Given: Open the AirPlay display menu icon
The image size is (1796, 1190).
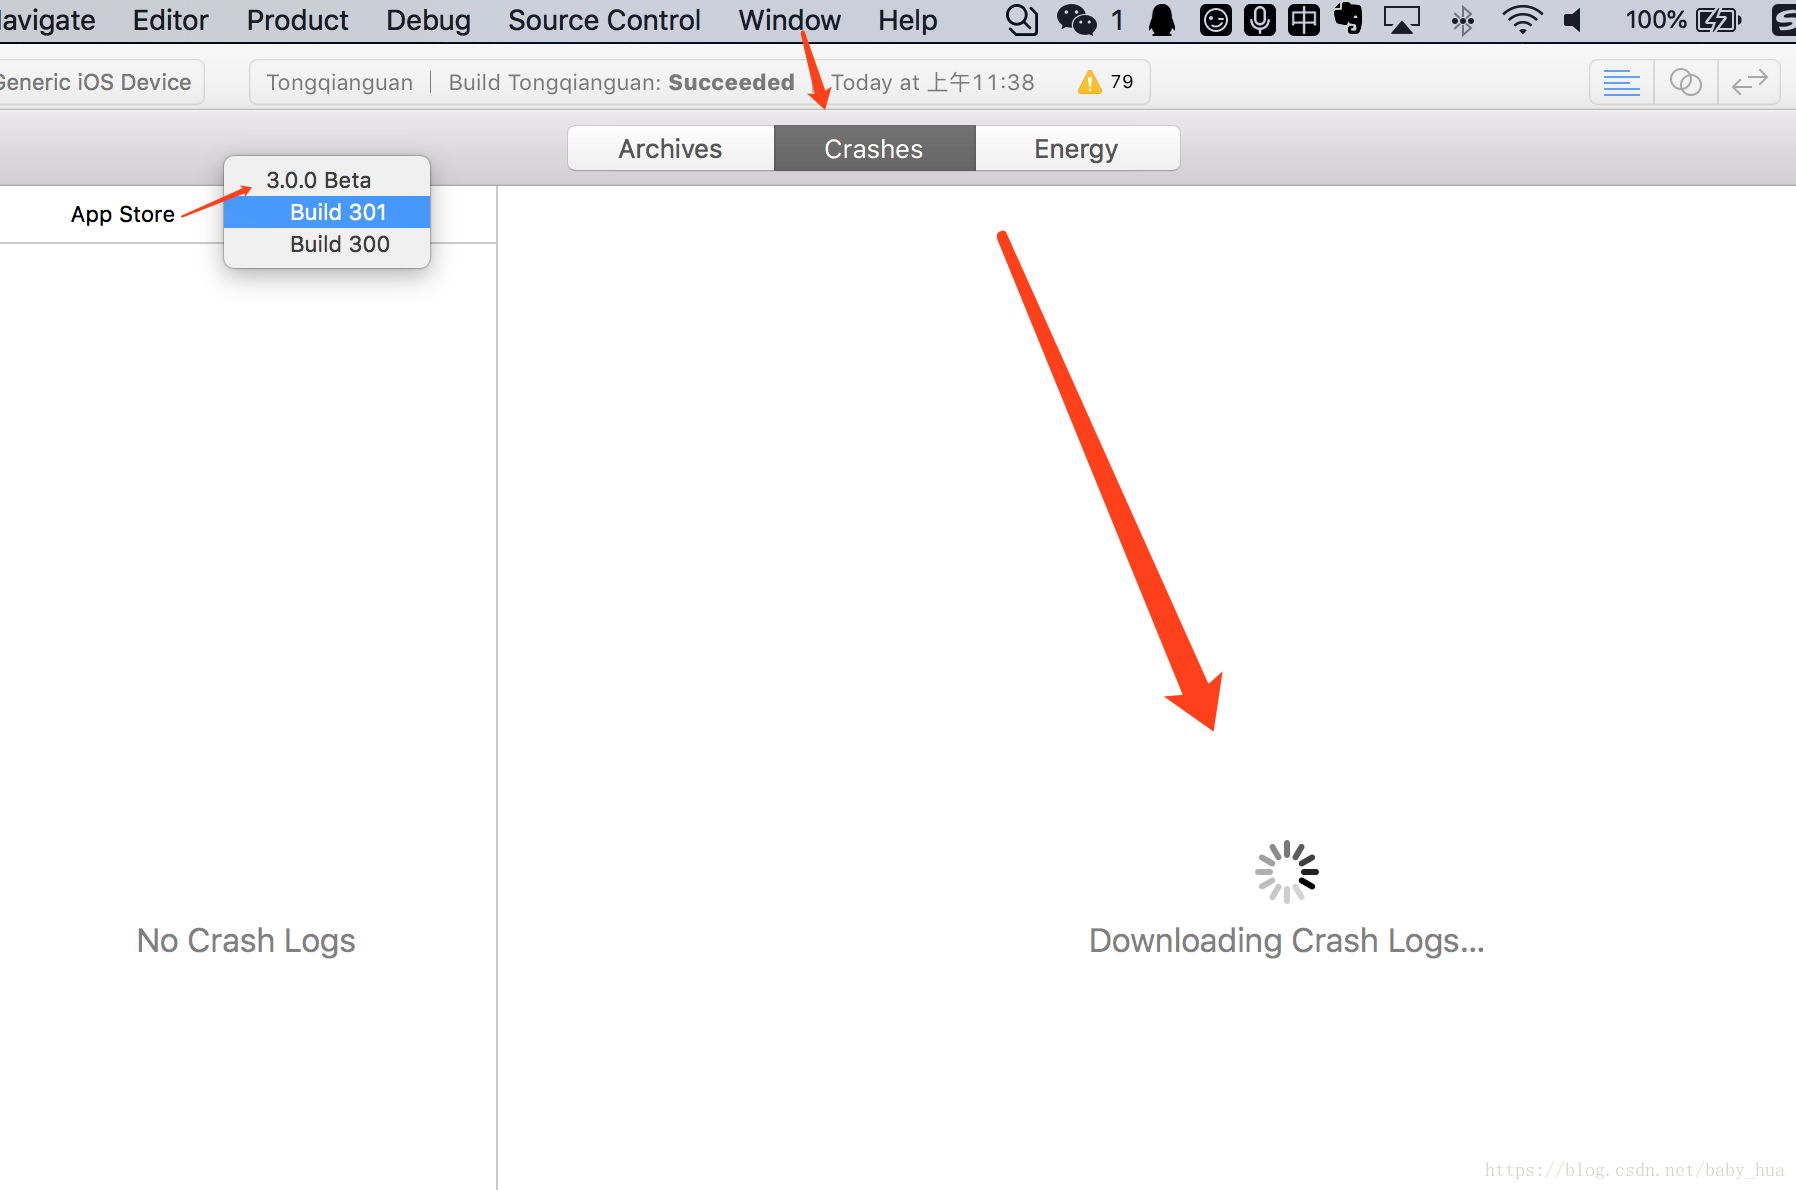Looking at the screenshot, I should [1402, 20].
